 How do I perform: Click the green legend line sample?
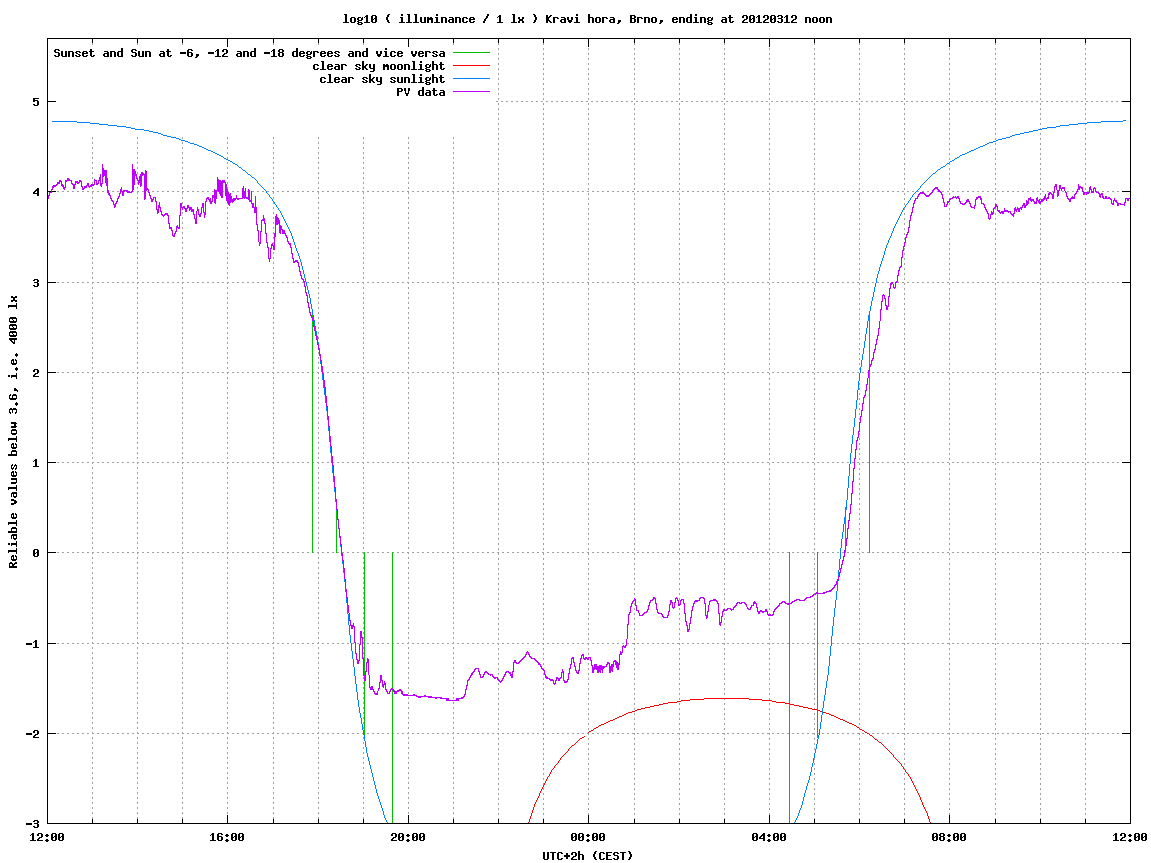471,53
